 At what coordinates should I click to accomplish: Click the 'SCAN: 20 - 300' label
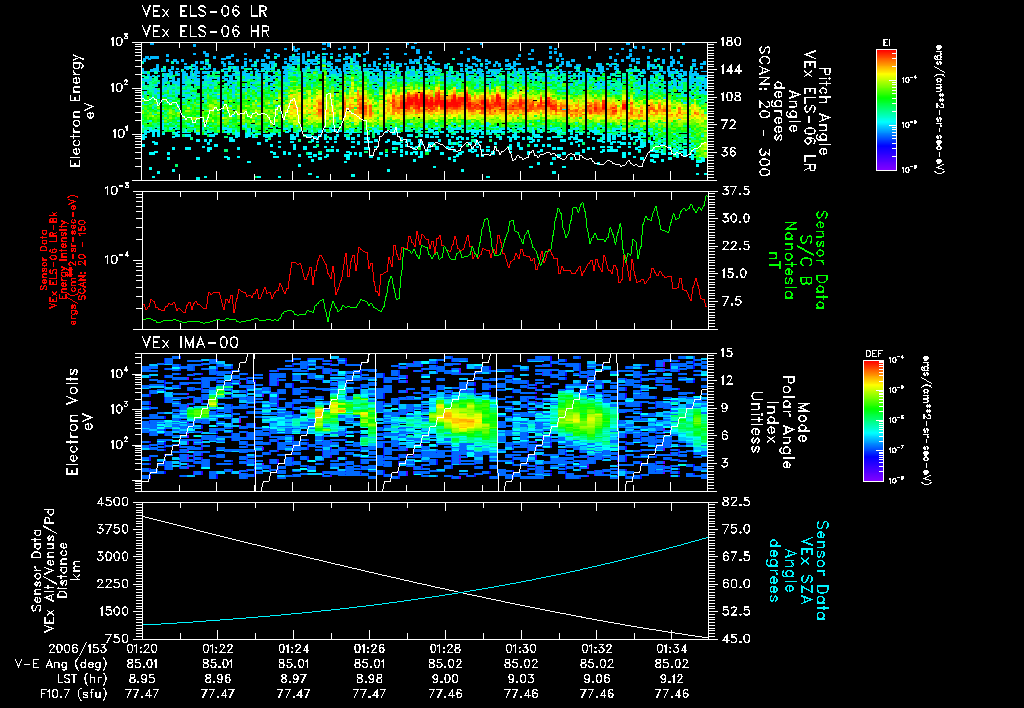point(763,110)
